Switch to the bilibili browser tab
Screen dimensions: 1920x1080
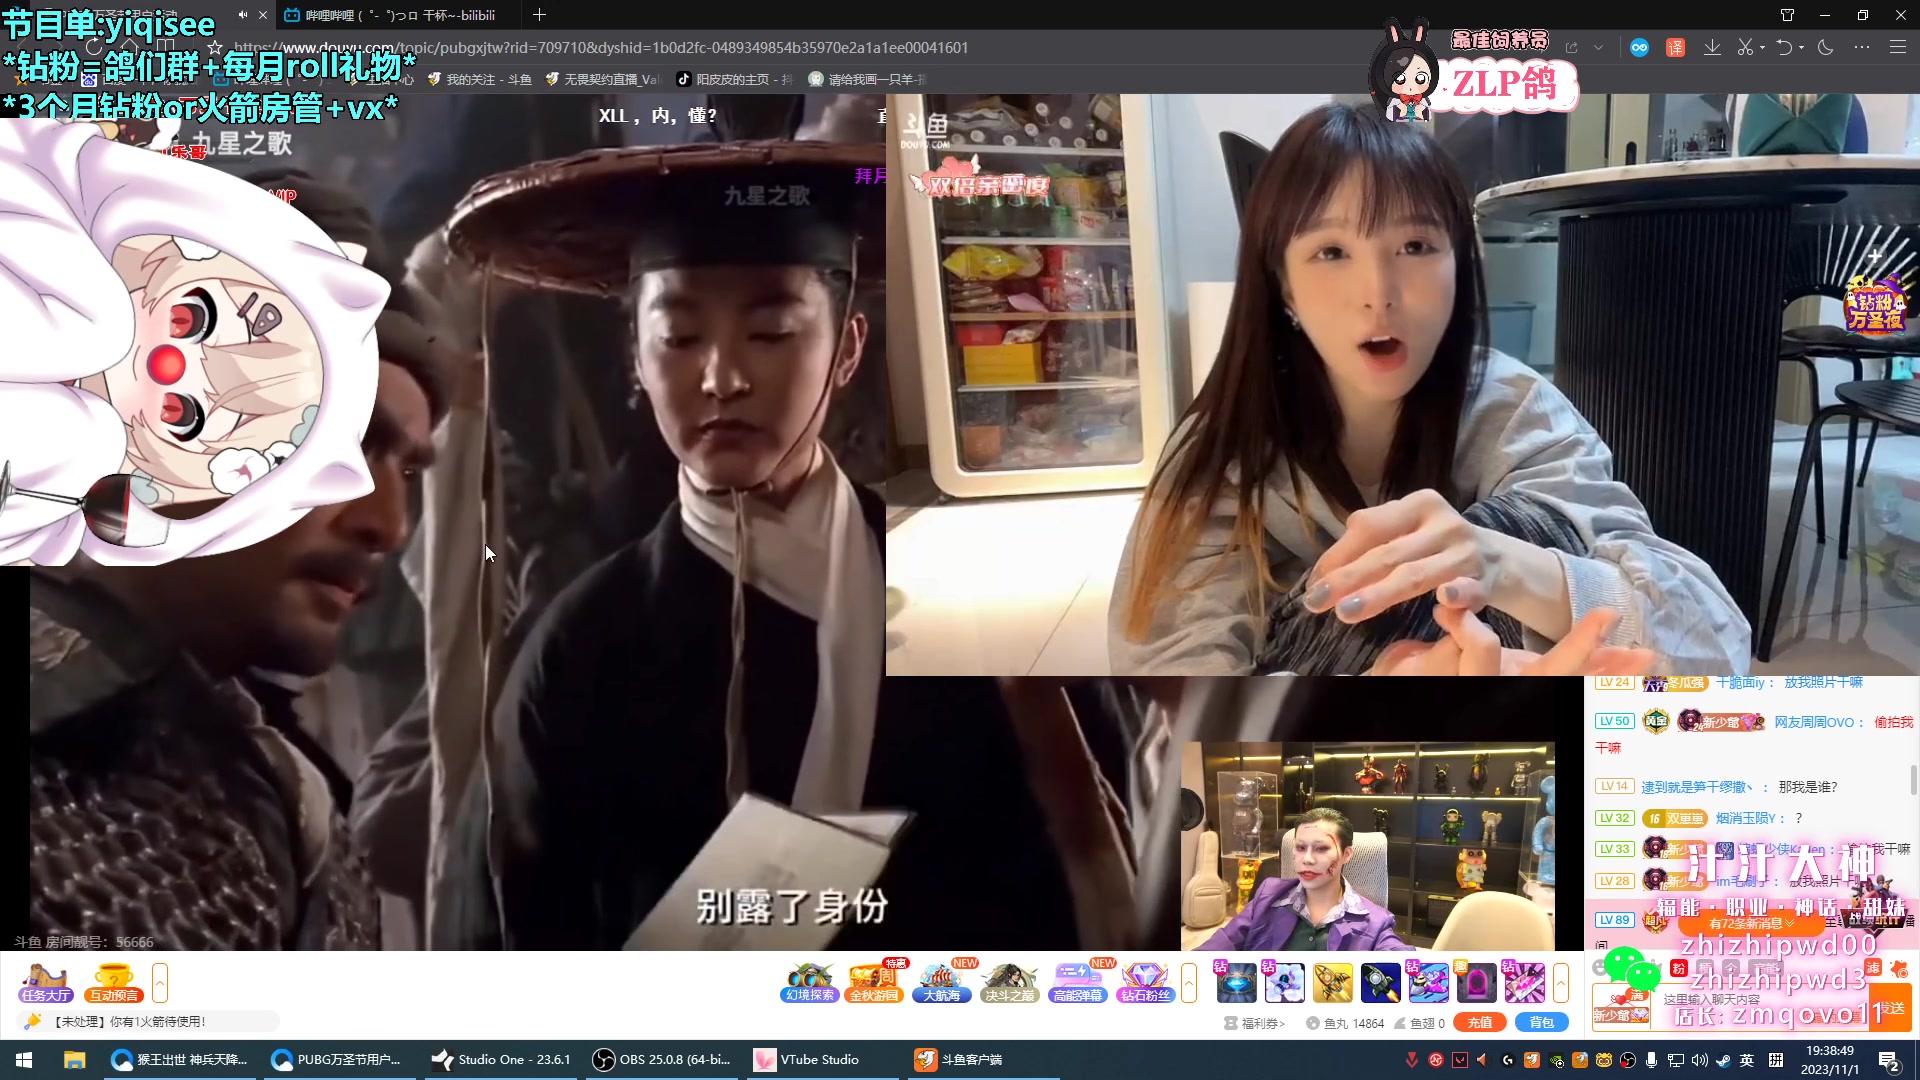(400, 15)
